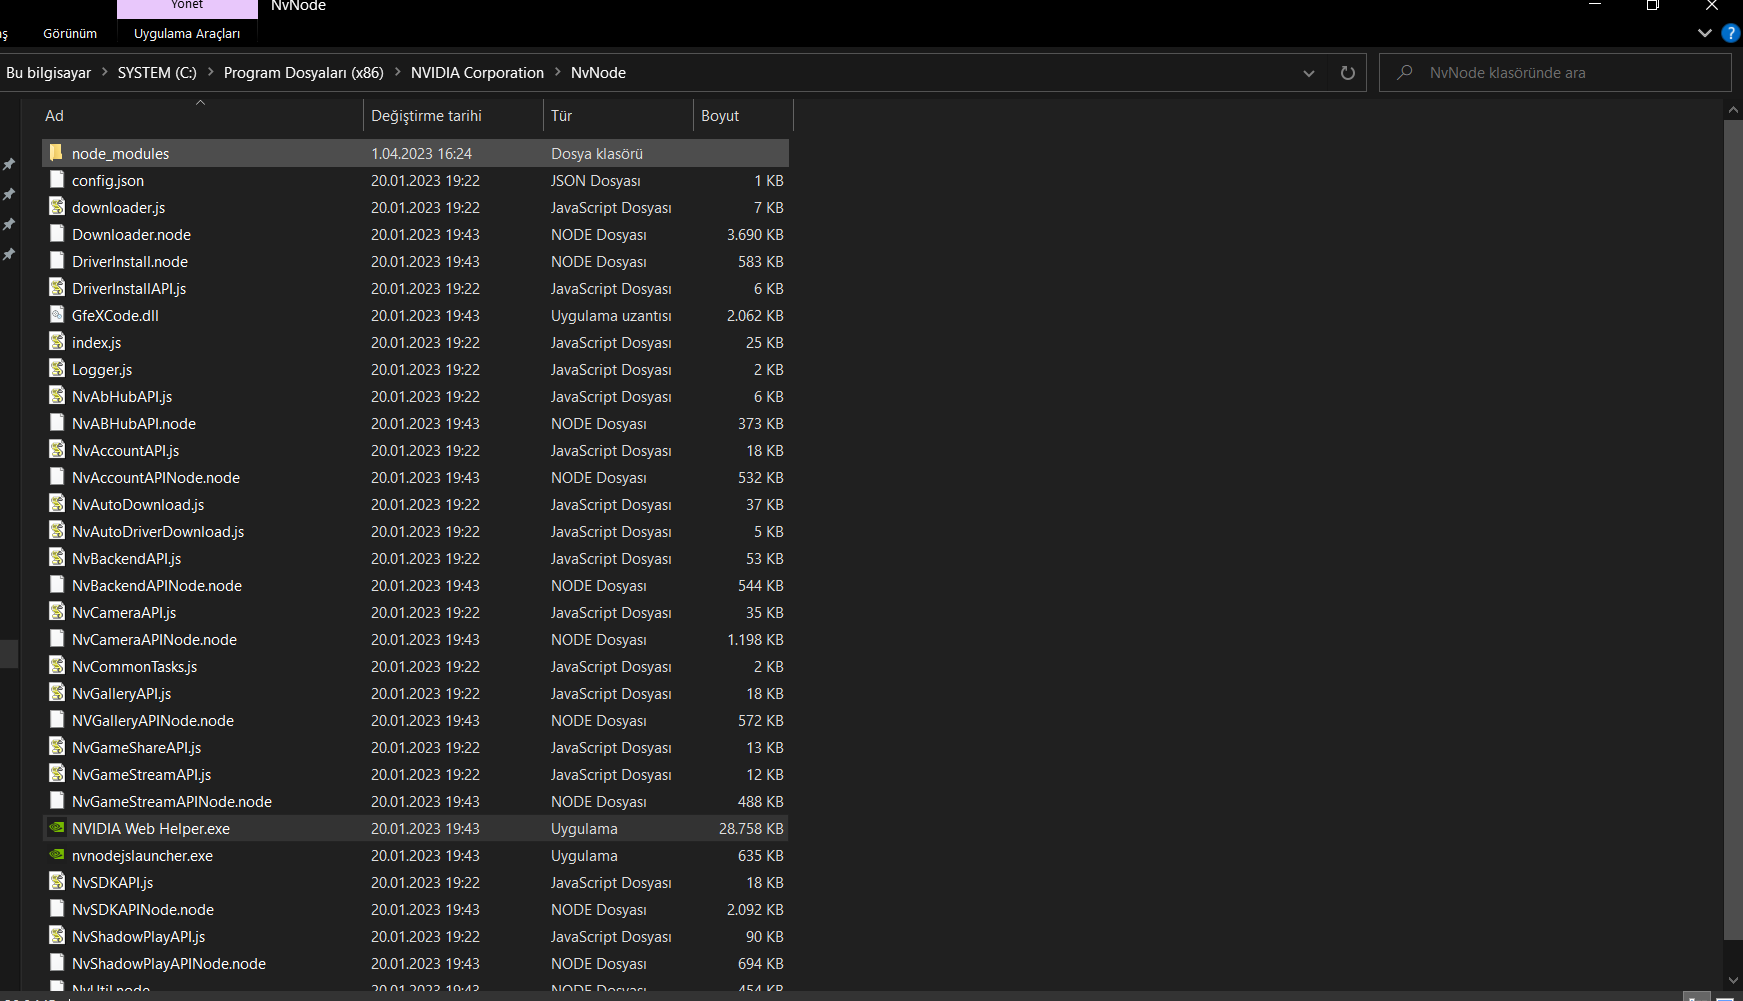This screenshot has height=1001, width=1743.
Task: Click the NvSDKAPI.js script icon
Action: [57, 882]
